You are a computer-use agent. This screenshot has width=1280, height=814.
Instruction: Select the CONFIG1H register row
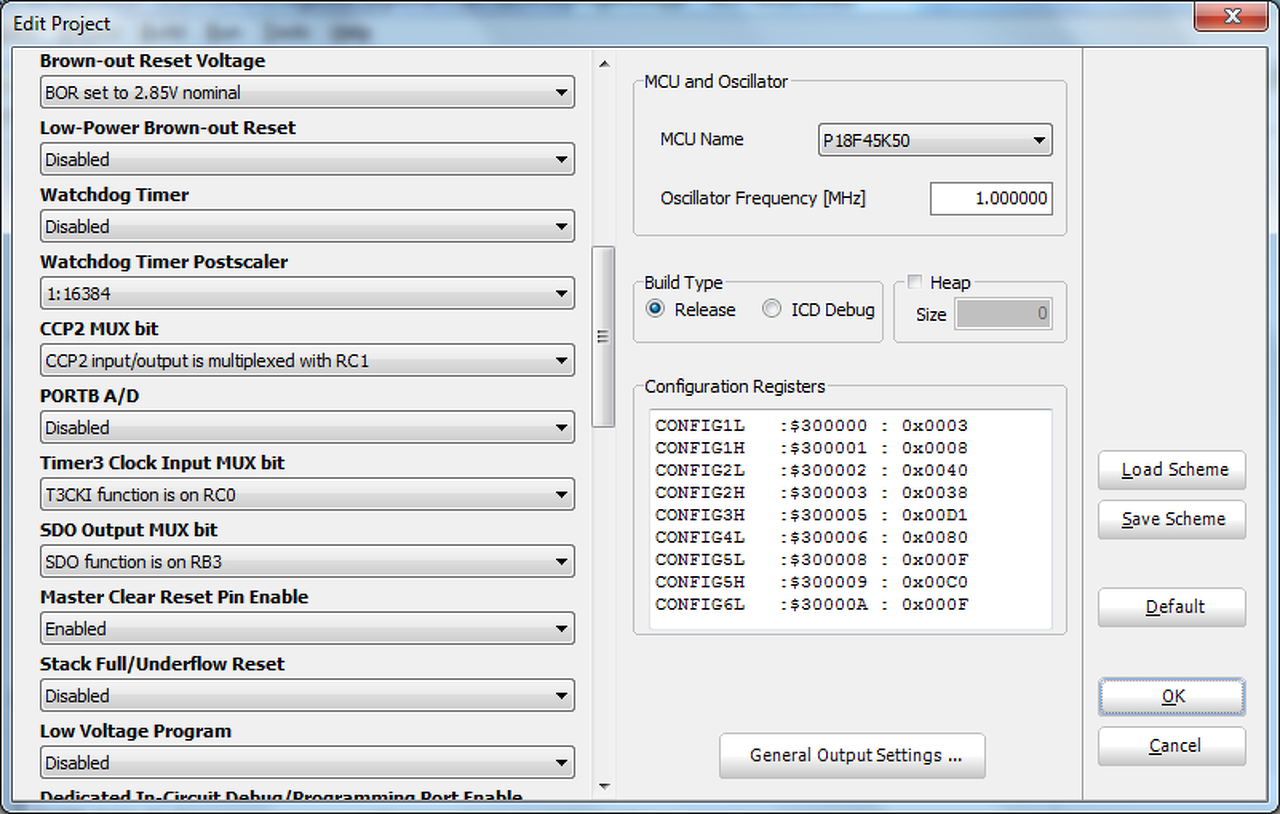tap(812, 448)
